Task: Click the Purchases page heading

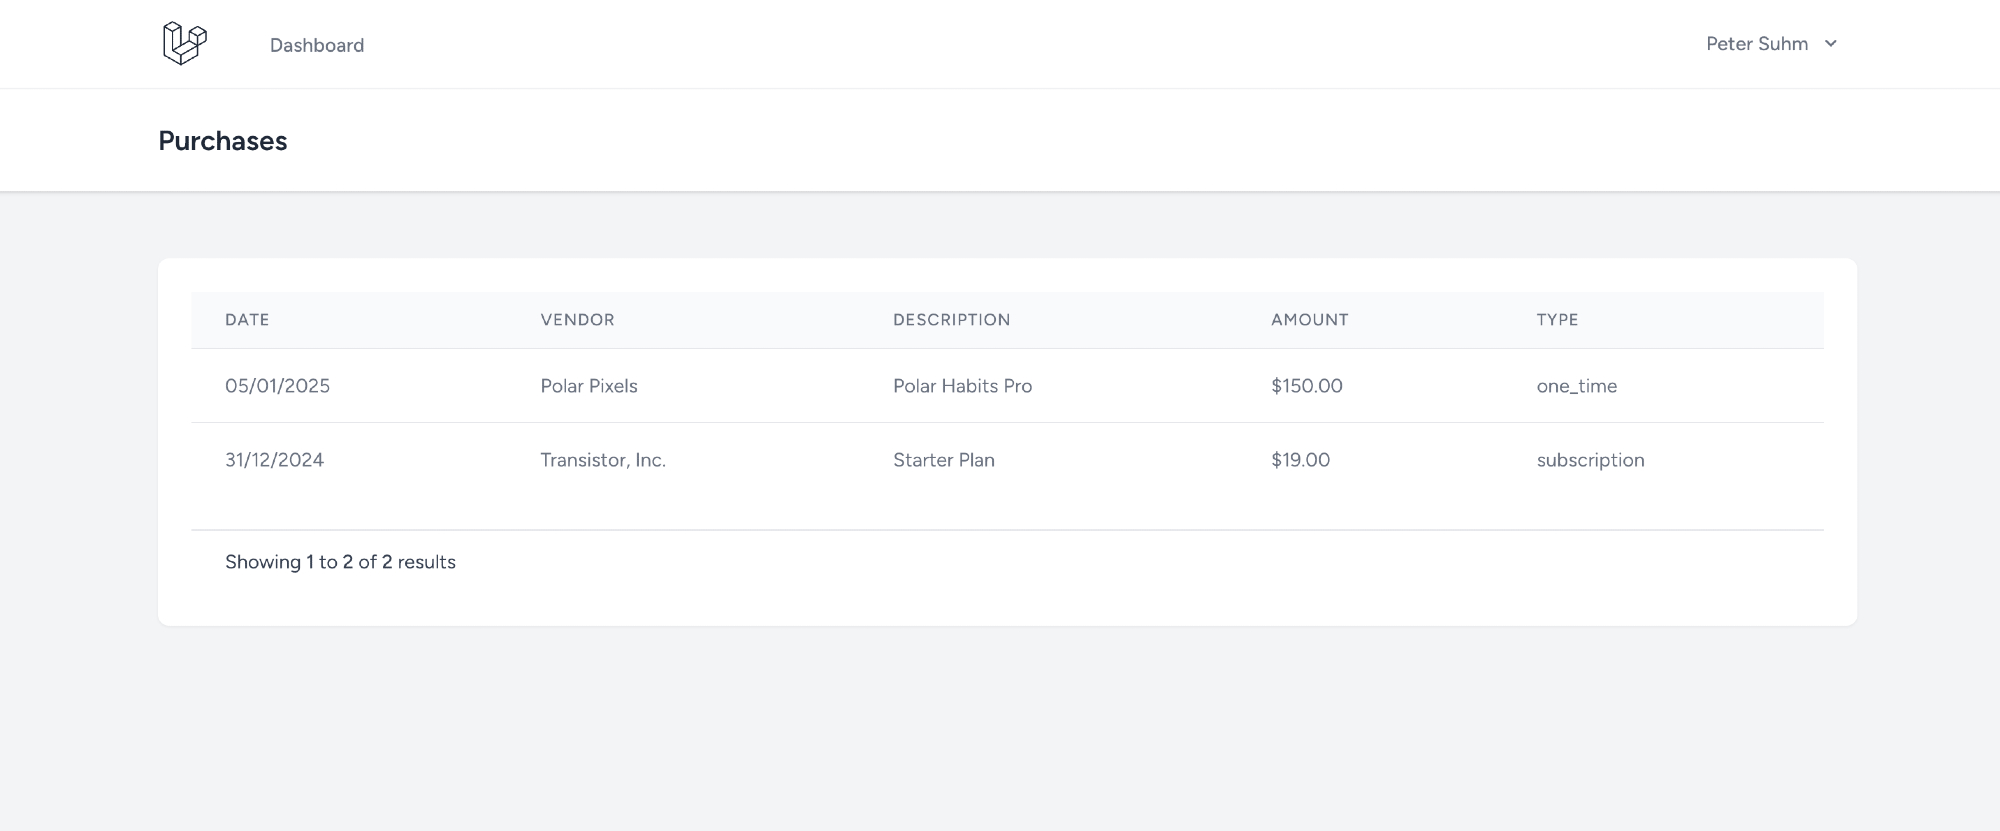Action: click(x=223, y=141)
